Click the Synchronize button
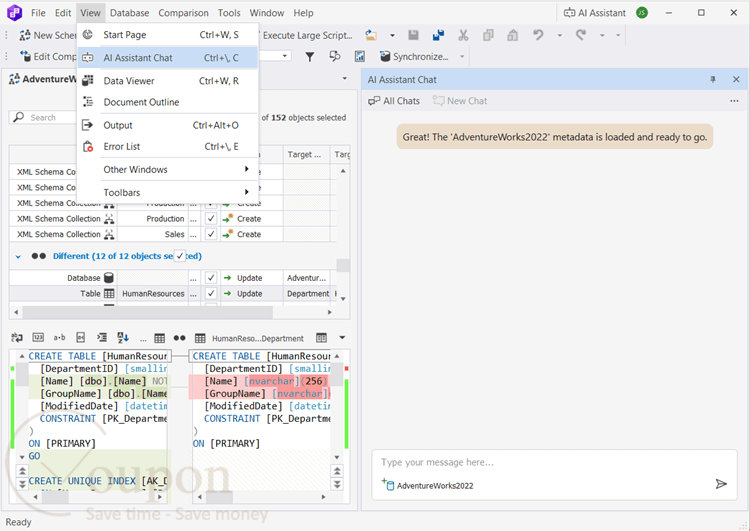 414,57
